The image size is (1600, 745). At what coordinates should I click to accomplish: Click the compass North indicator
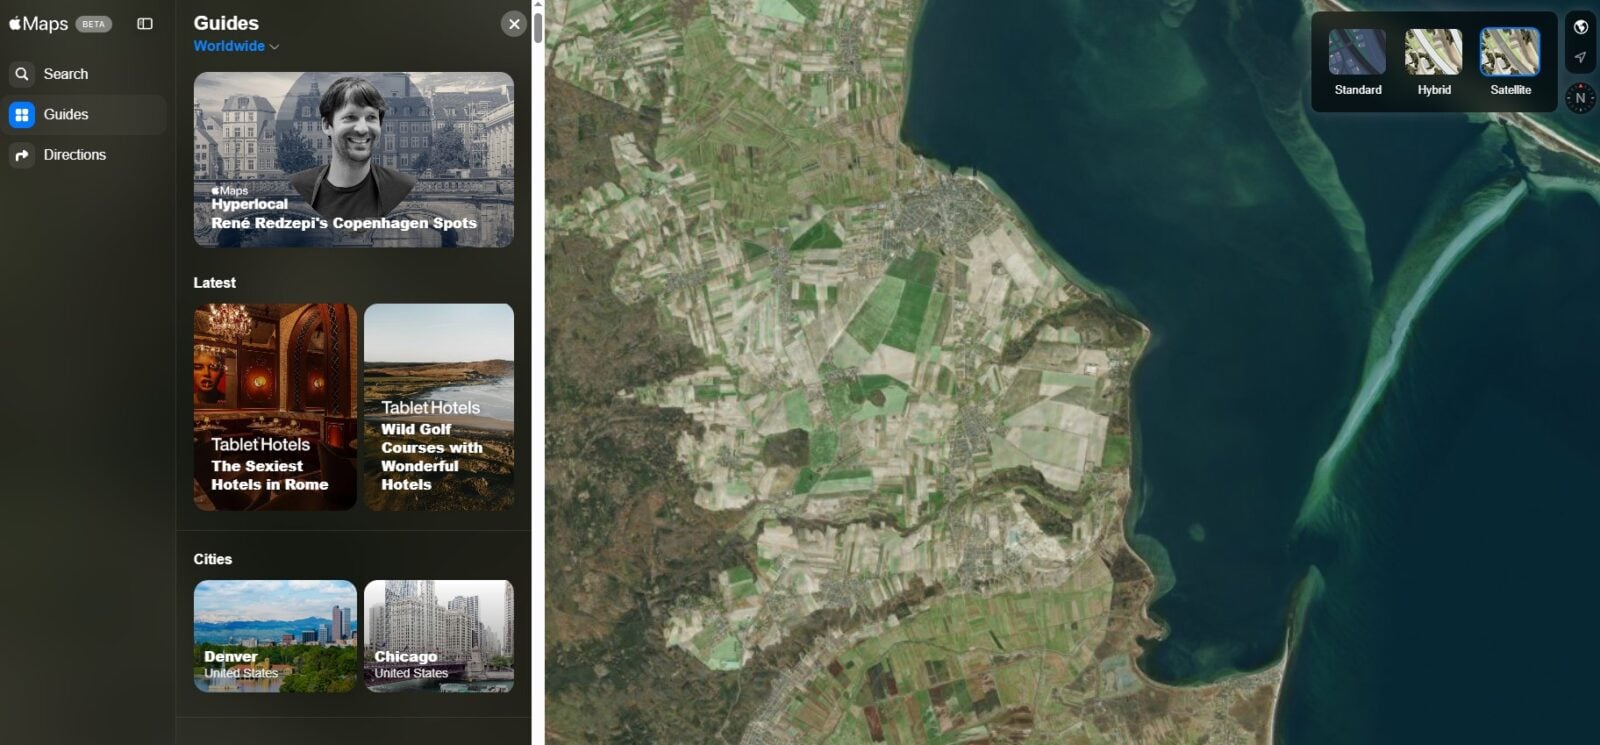pos(1580,98)
